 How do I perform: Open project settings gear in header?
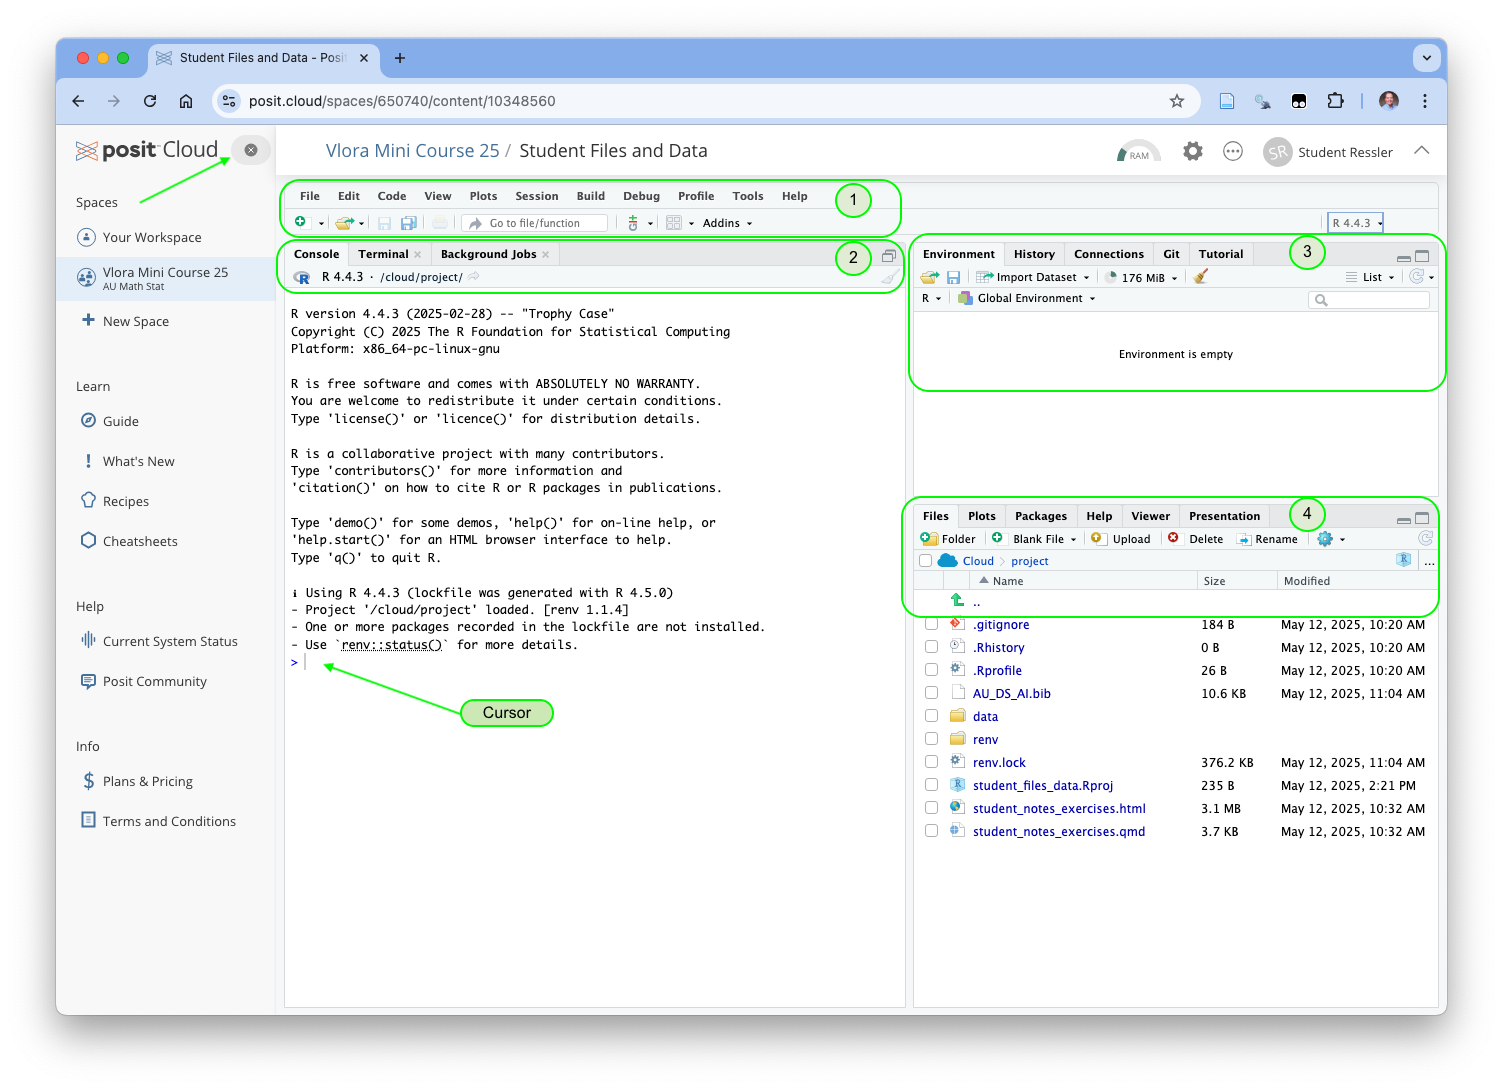[1193, 151]
